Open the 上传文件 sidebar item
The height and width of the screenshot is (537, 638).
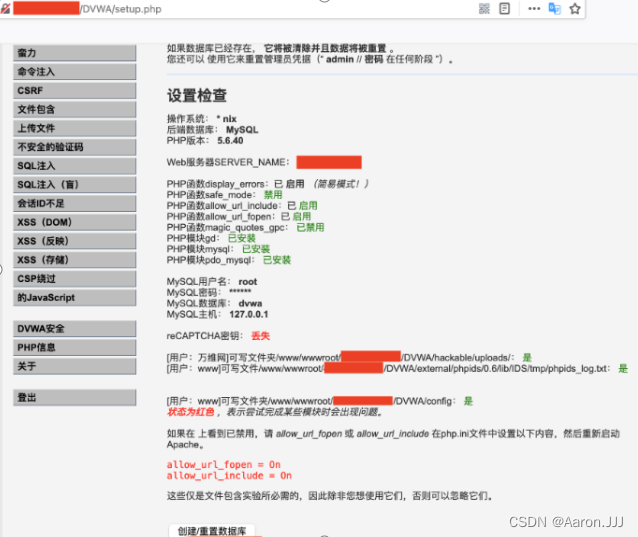[75, 128]
